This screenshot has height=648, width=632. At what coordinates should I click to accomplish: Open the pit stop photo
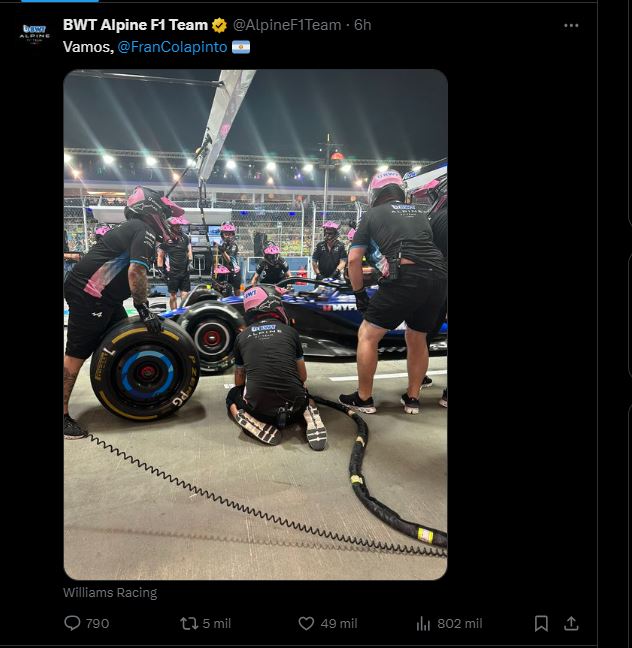[x=255, y=324]
